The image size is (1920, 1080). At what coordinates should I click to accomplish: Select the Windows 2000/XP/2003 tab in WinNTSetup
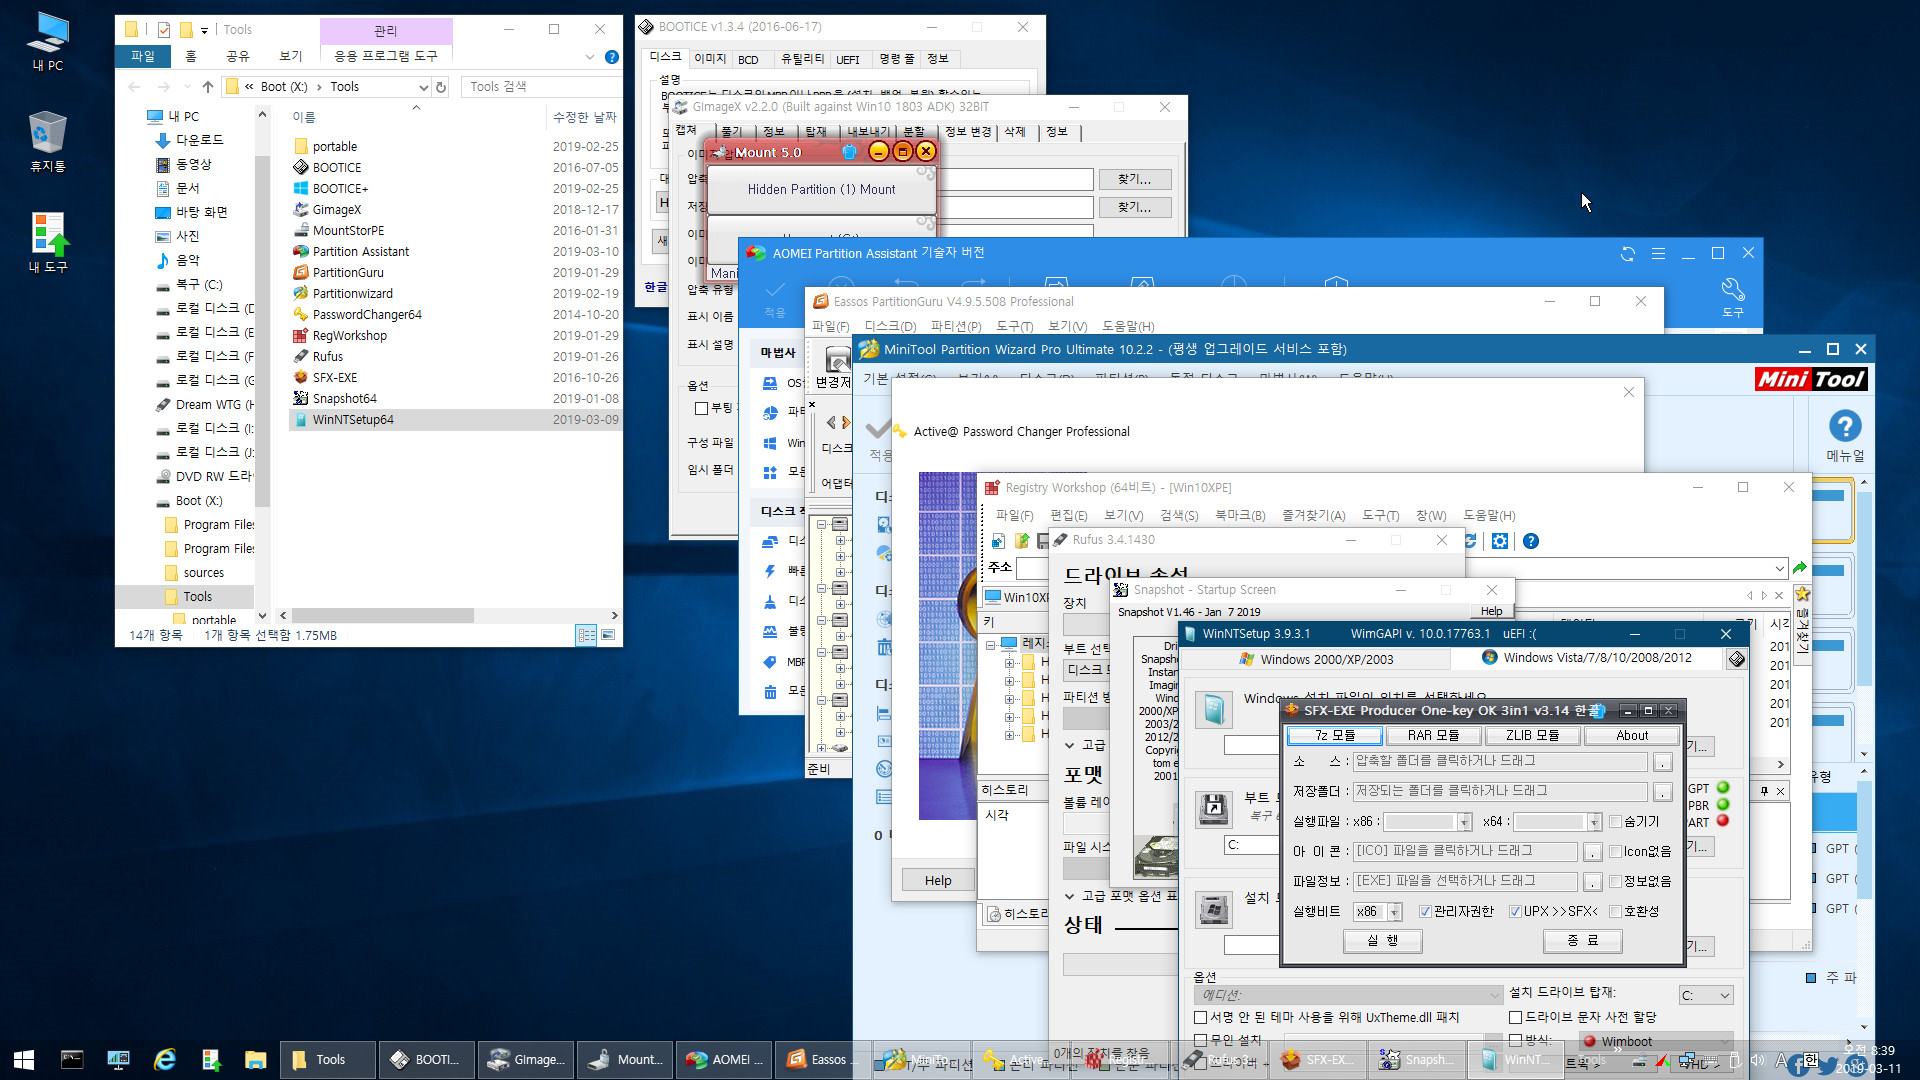tap(1316, 659)
